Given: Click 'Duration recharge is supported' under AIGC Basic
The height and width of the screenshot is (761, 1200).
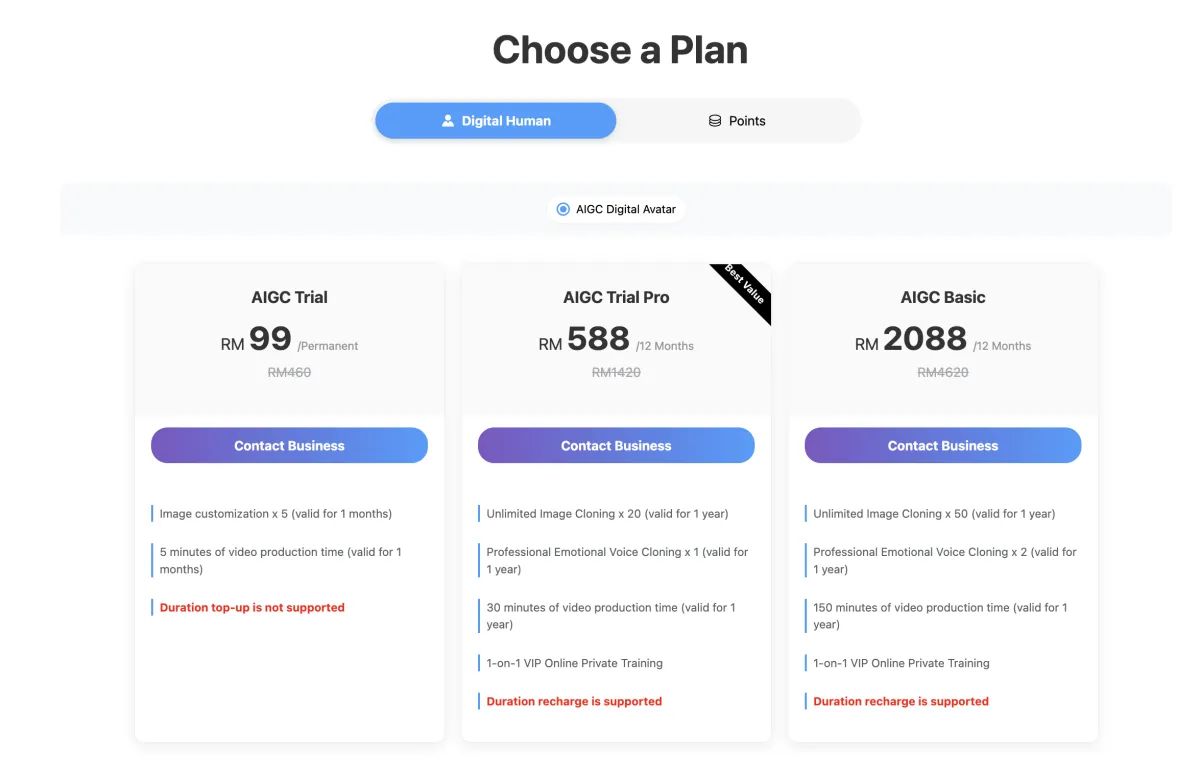Looking at the screenshot, I should 901,701.
